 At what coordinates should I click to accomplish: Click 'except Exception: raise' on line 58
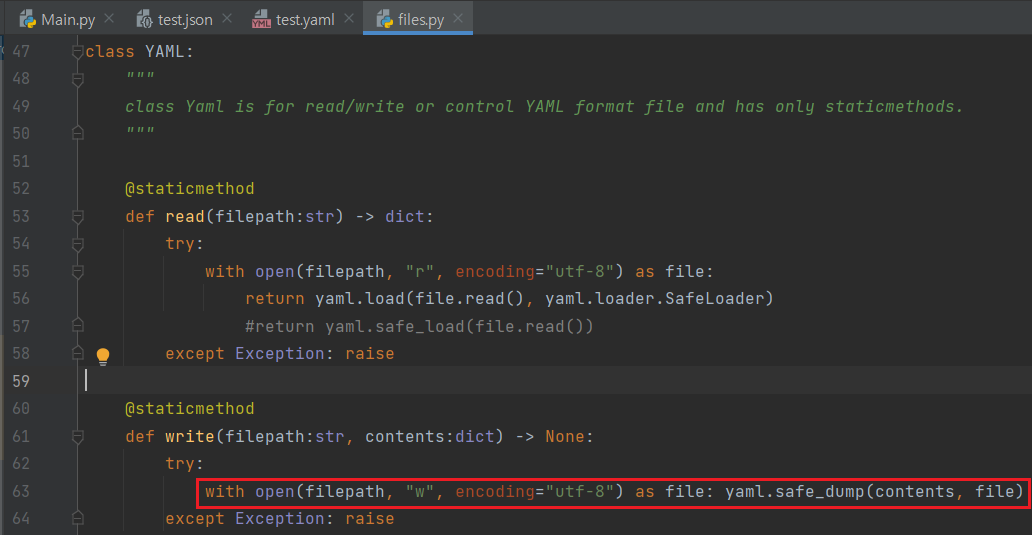click(280, 353)
